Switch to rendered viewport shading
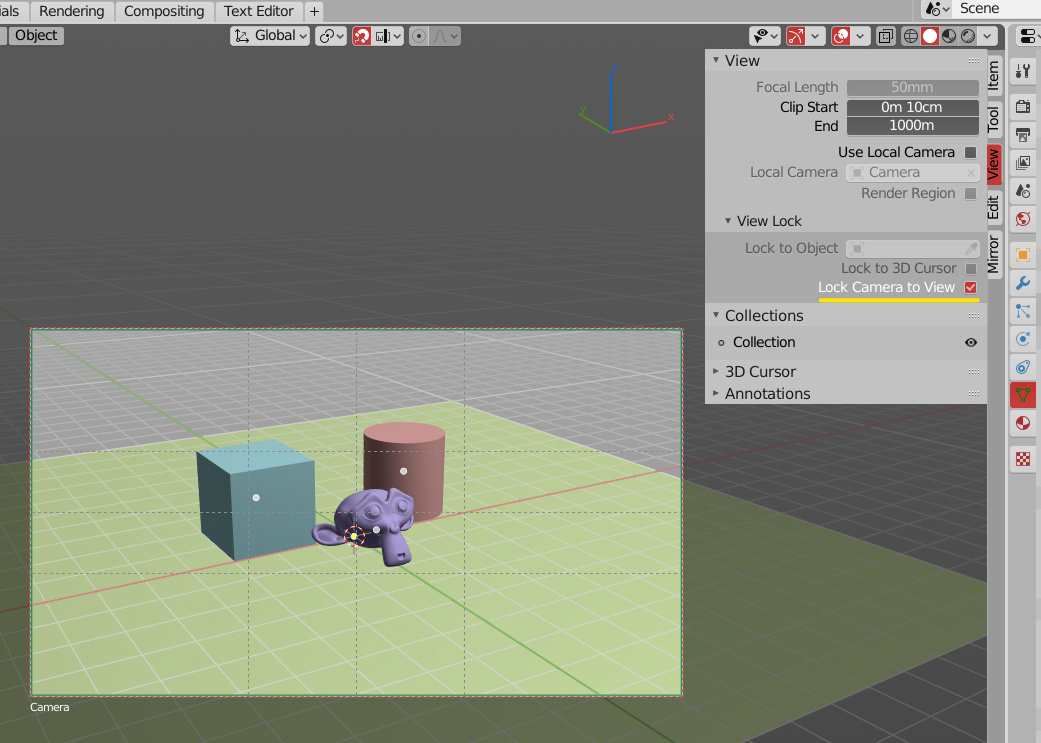The width and height of the screenshot is (1041, 743). coord(969,36)
